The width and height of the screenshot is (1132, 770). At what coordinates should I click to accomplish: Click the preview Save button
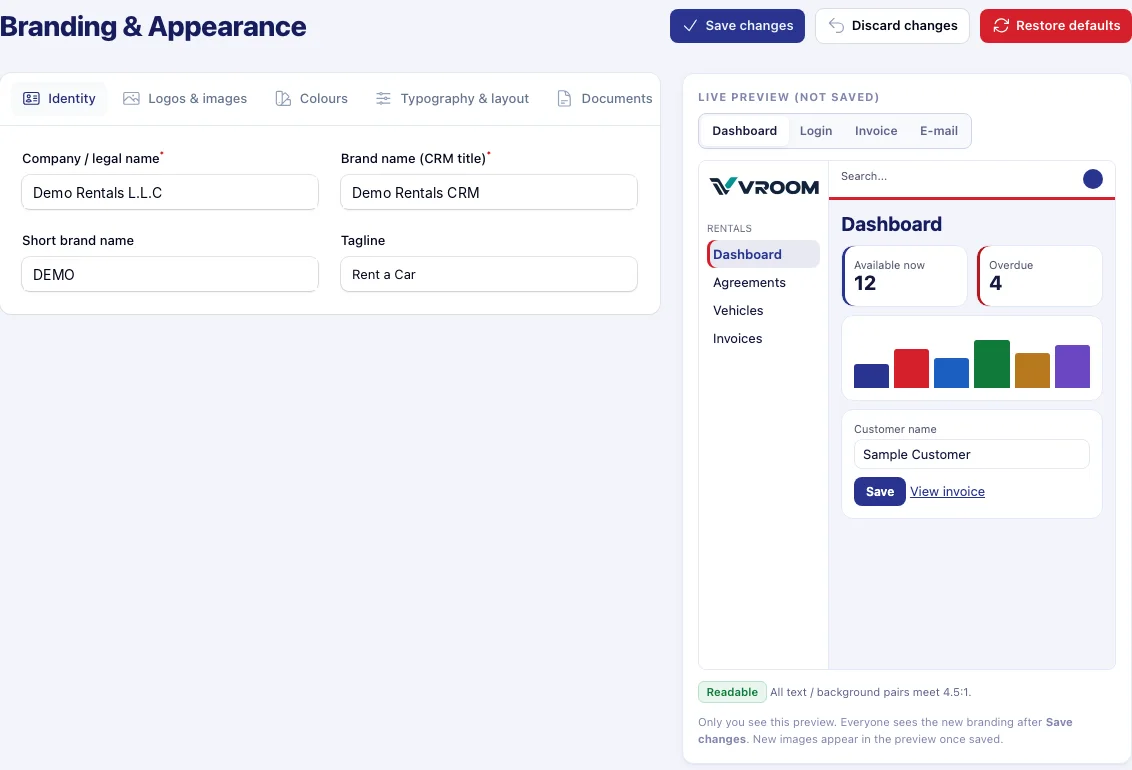point(879,491)
